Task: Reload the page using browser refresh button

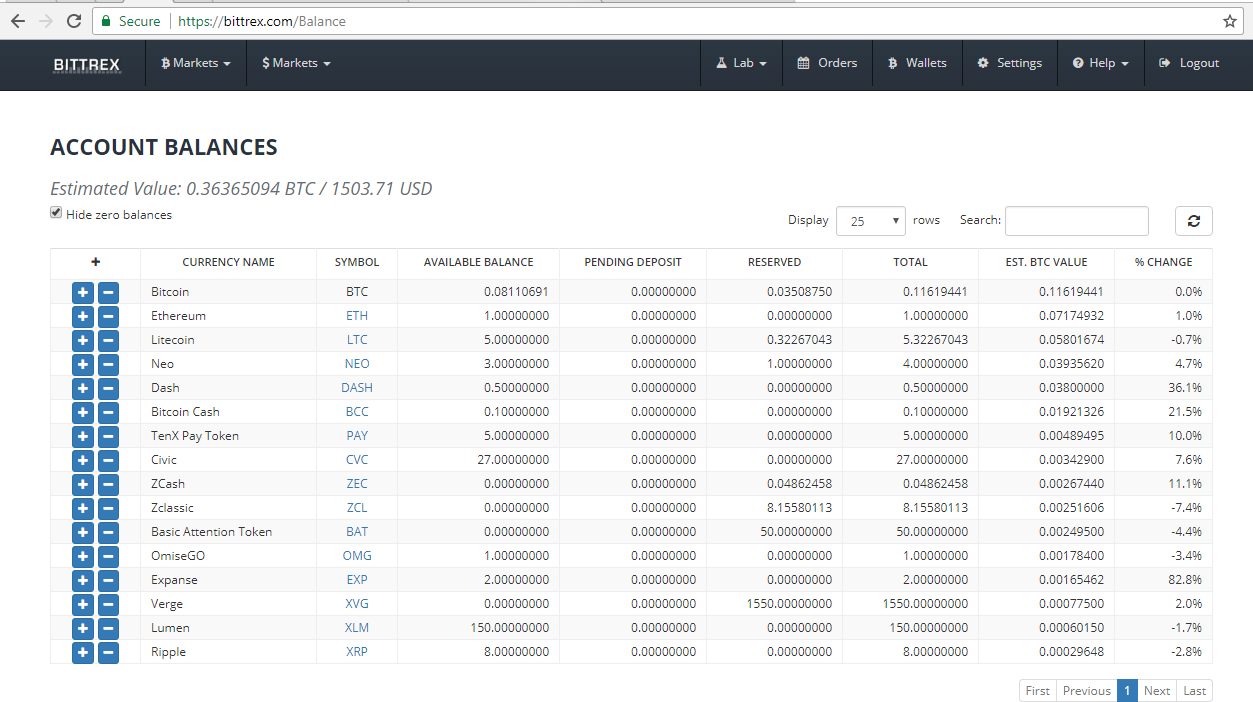Action: coord(74,21)
